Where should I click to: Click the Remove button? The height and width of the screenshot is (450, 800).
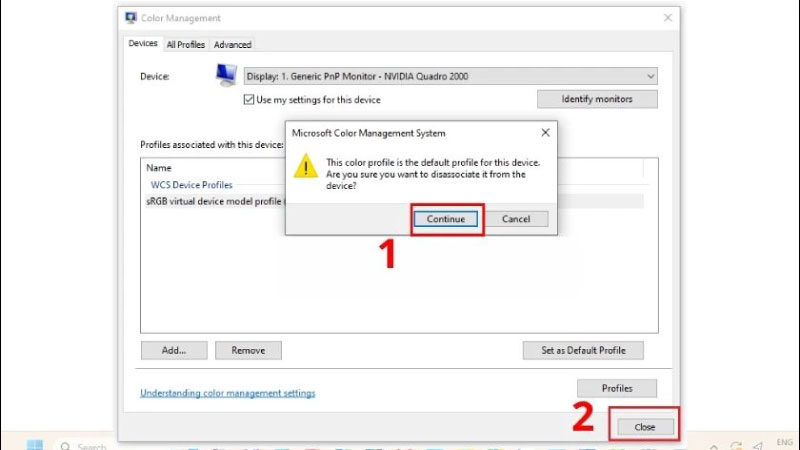(x=248, y=350)
